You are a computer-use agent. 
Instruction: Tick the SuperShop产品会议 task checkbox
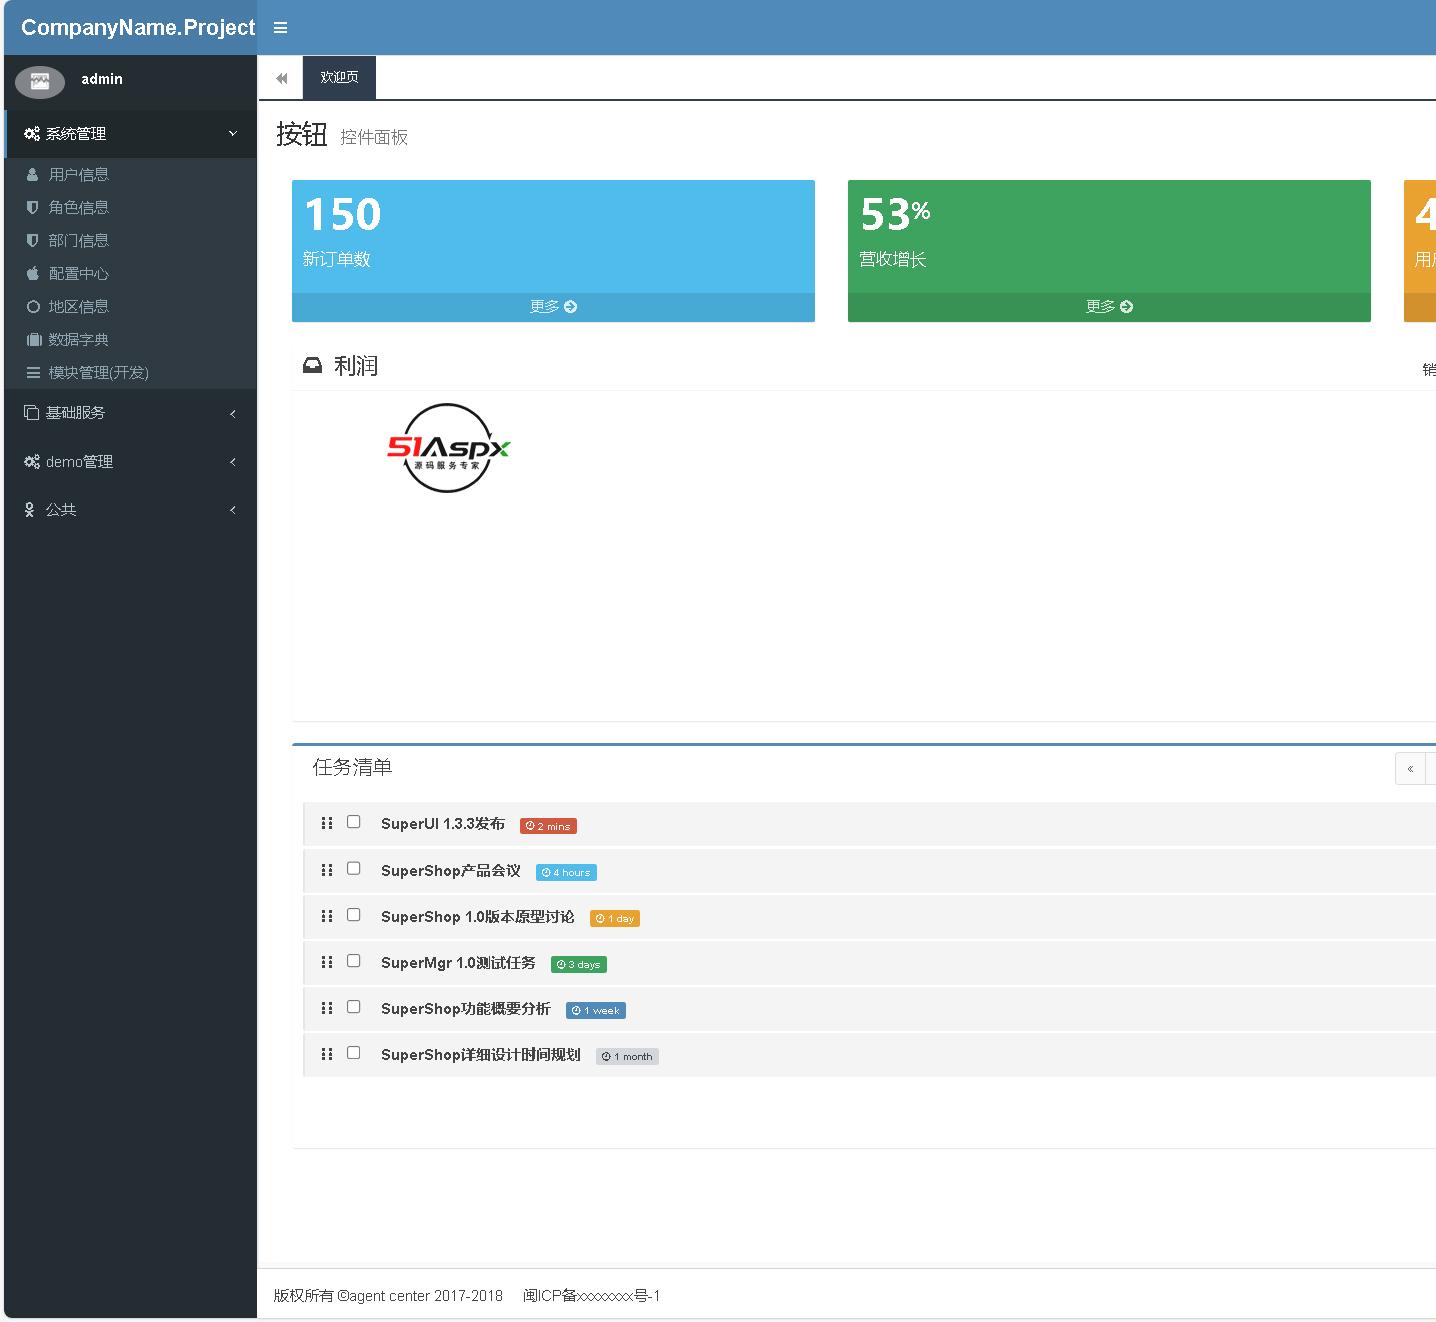click(x=354, y=868)
